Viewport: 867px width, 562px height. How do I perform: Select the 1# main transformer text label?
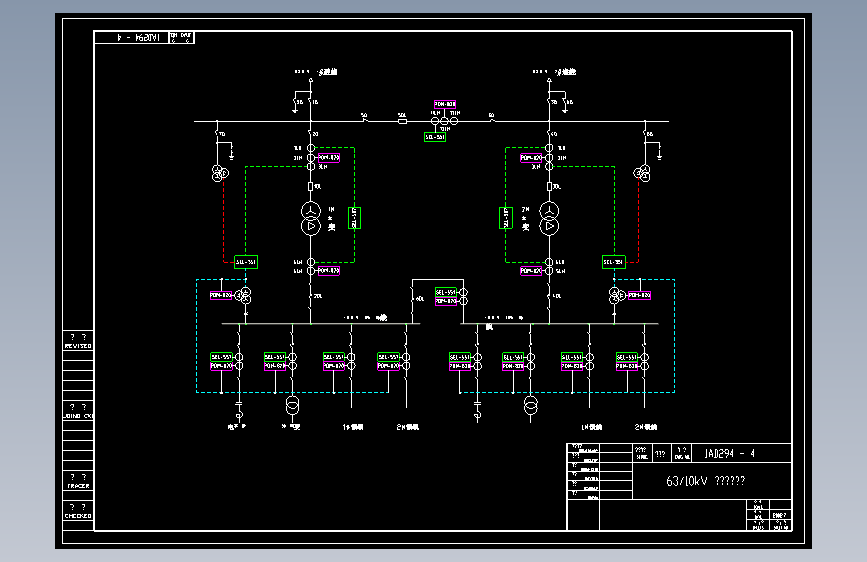click(x=331, y=218)
